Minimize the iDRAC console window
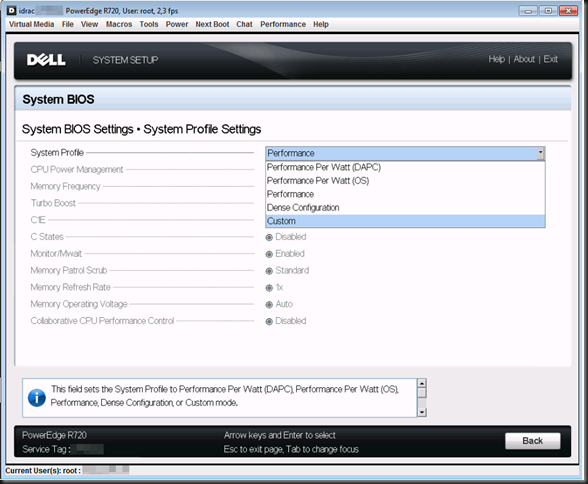 [x=528, y=11]
